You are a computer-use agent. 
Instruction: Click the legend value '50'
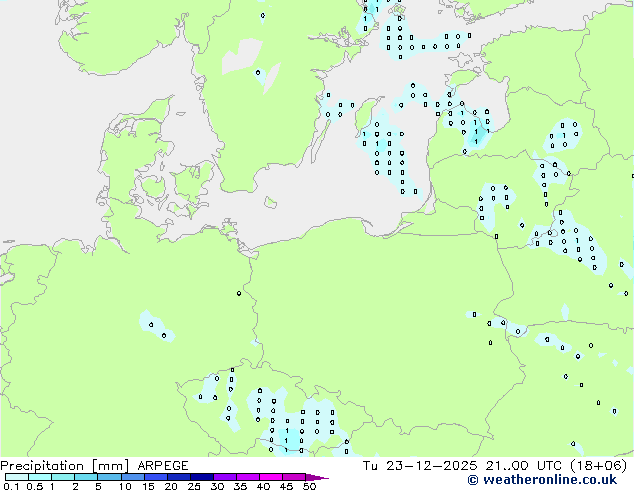pyautogui.click(x=309, y=486)
